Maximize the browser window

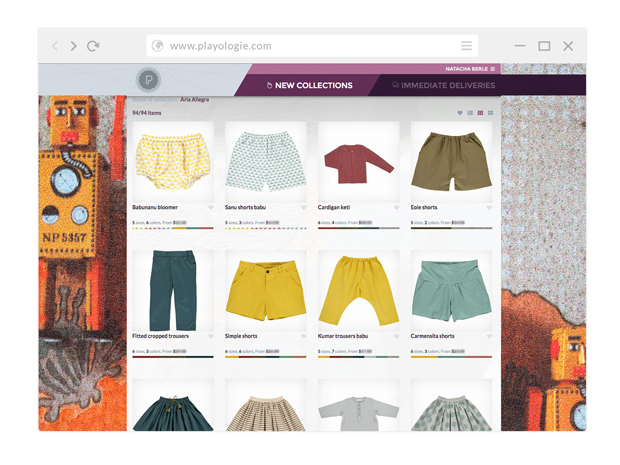(x=544, y=46)
